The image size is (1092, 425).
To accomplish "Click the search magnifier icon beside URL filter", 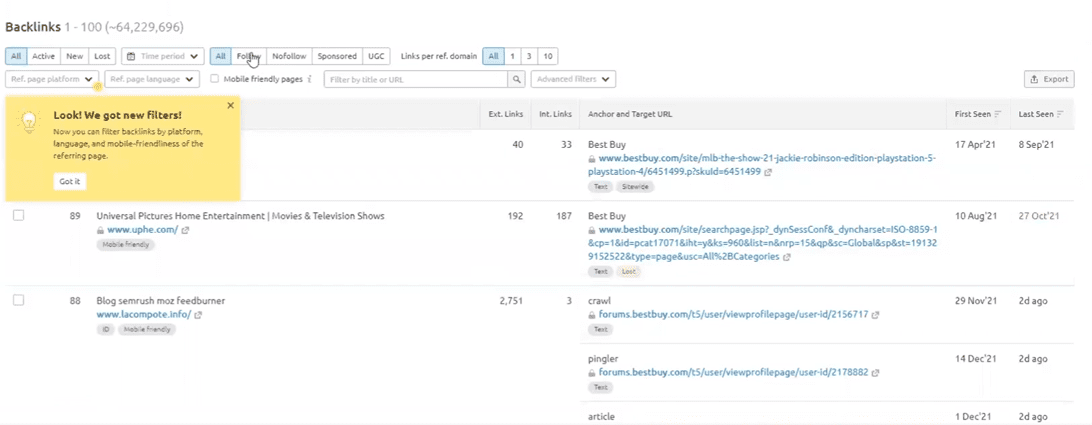I will click(x=517, y=79).
